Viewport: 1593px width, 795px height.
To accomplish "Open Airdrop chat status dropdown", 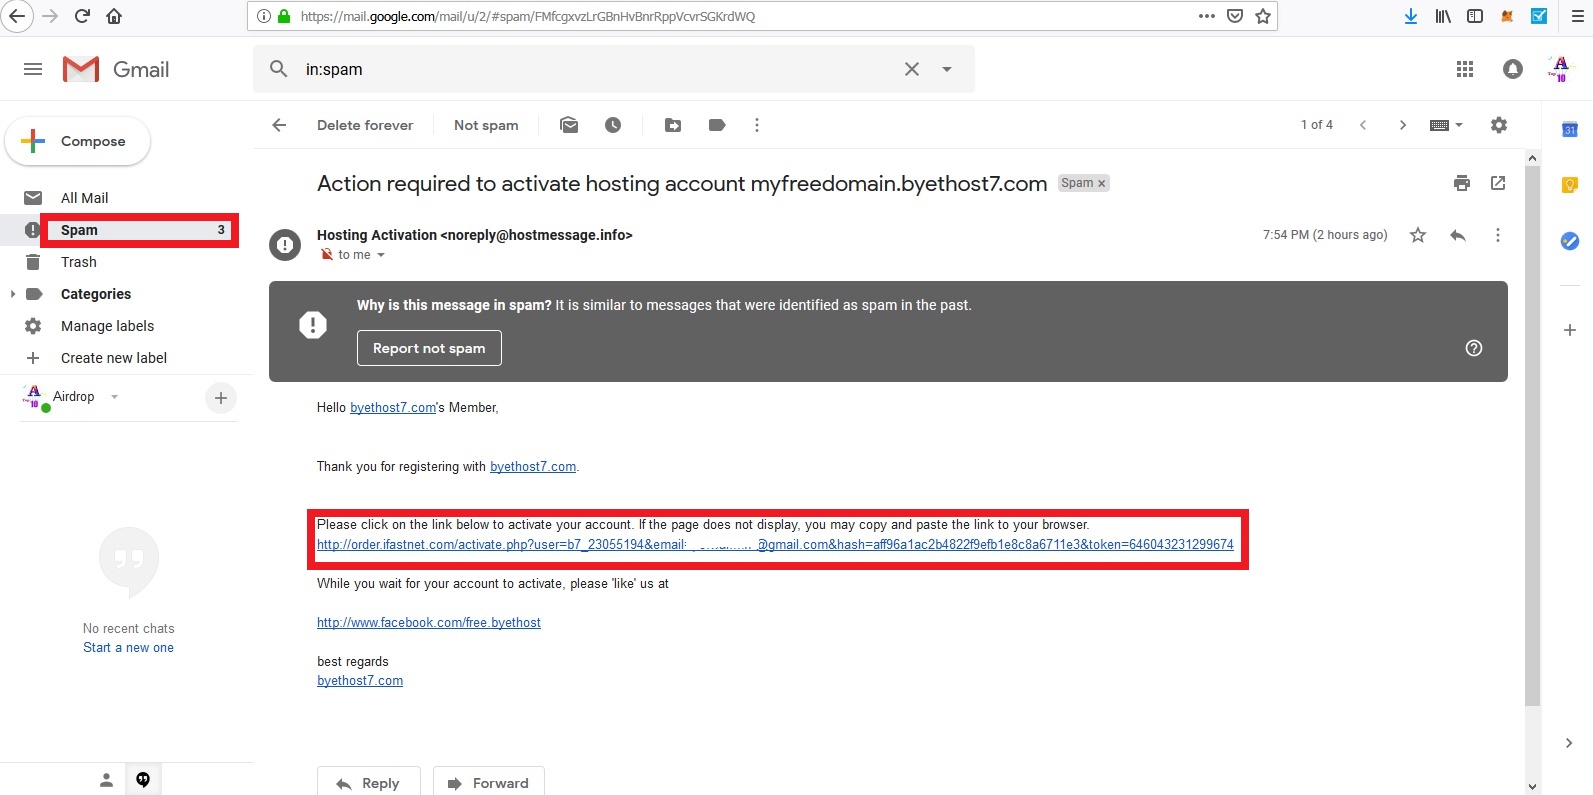I will tap(114, 397).
